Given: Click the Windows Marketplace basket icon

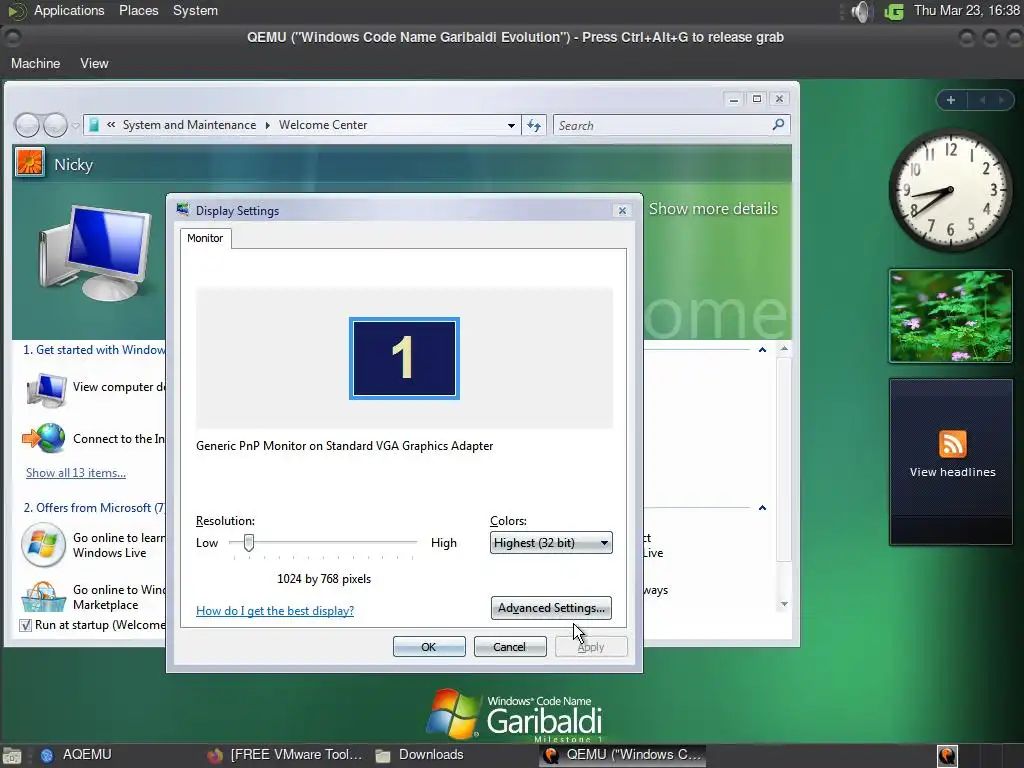Looking at the screenshot, I should [x=44, y=596].
